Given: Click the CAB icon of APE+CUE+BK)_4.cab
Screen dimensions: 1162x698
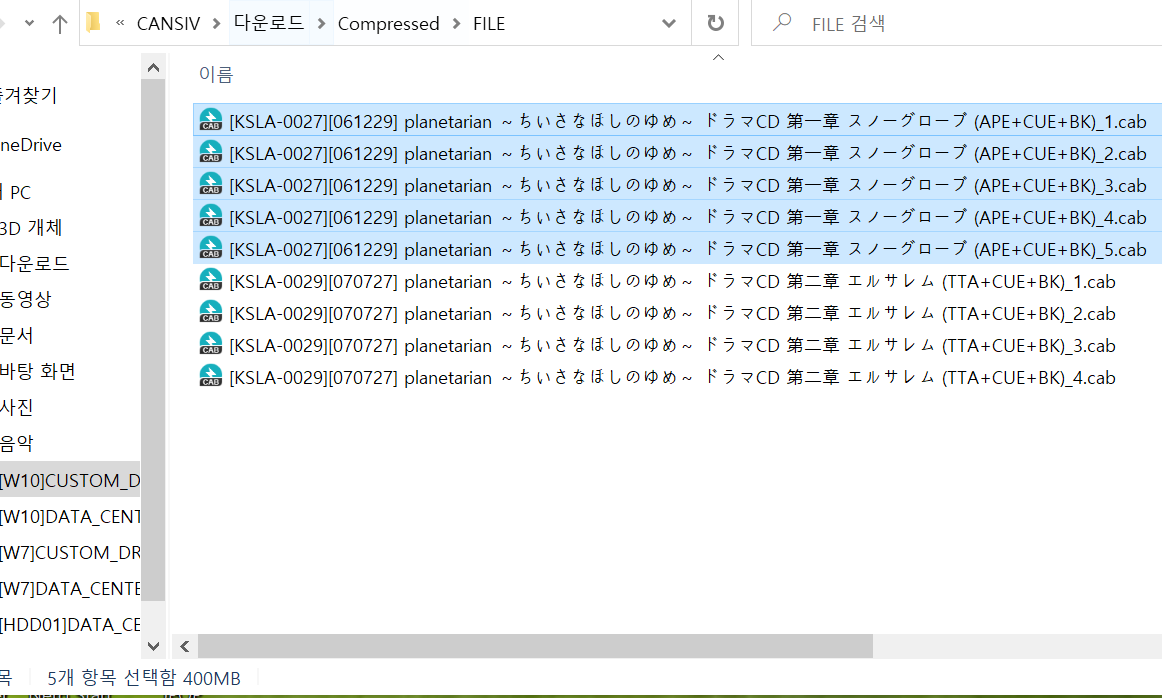Looking at the screenshot, I should 210,216.
